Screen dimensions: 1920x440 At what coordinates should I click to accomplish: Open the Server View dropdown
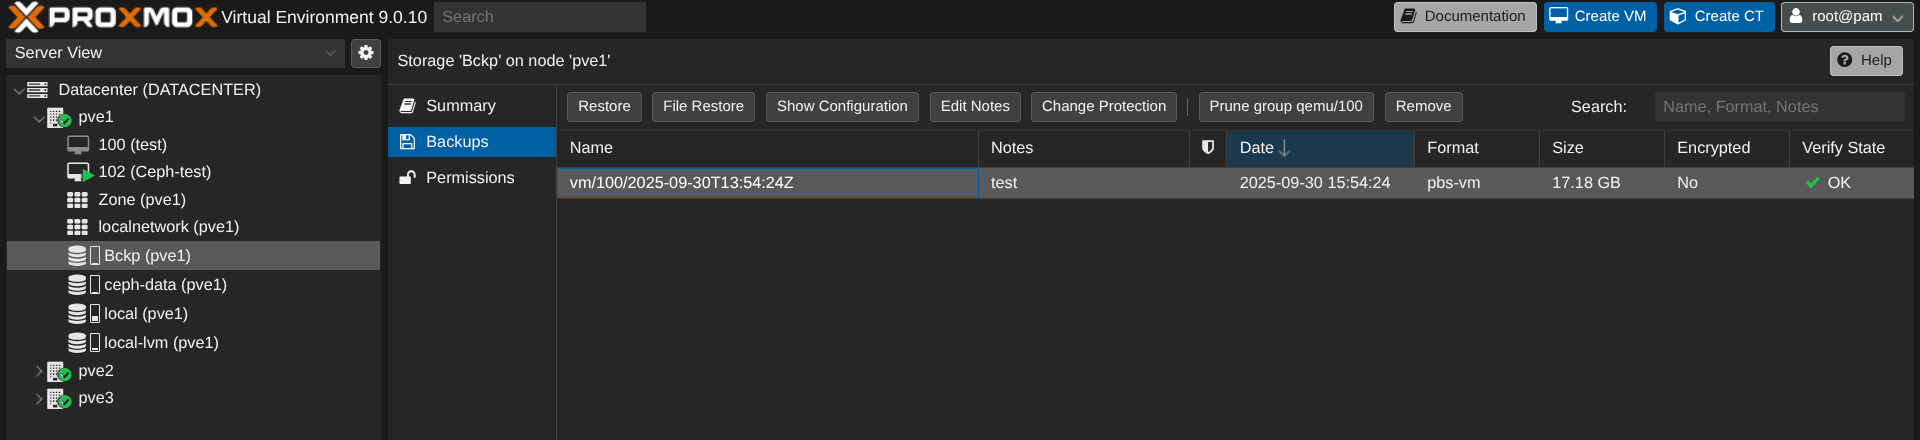(x=176, y=53)
